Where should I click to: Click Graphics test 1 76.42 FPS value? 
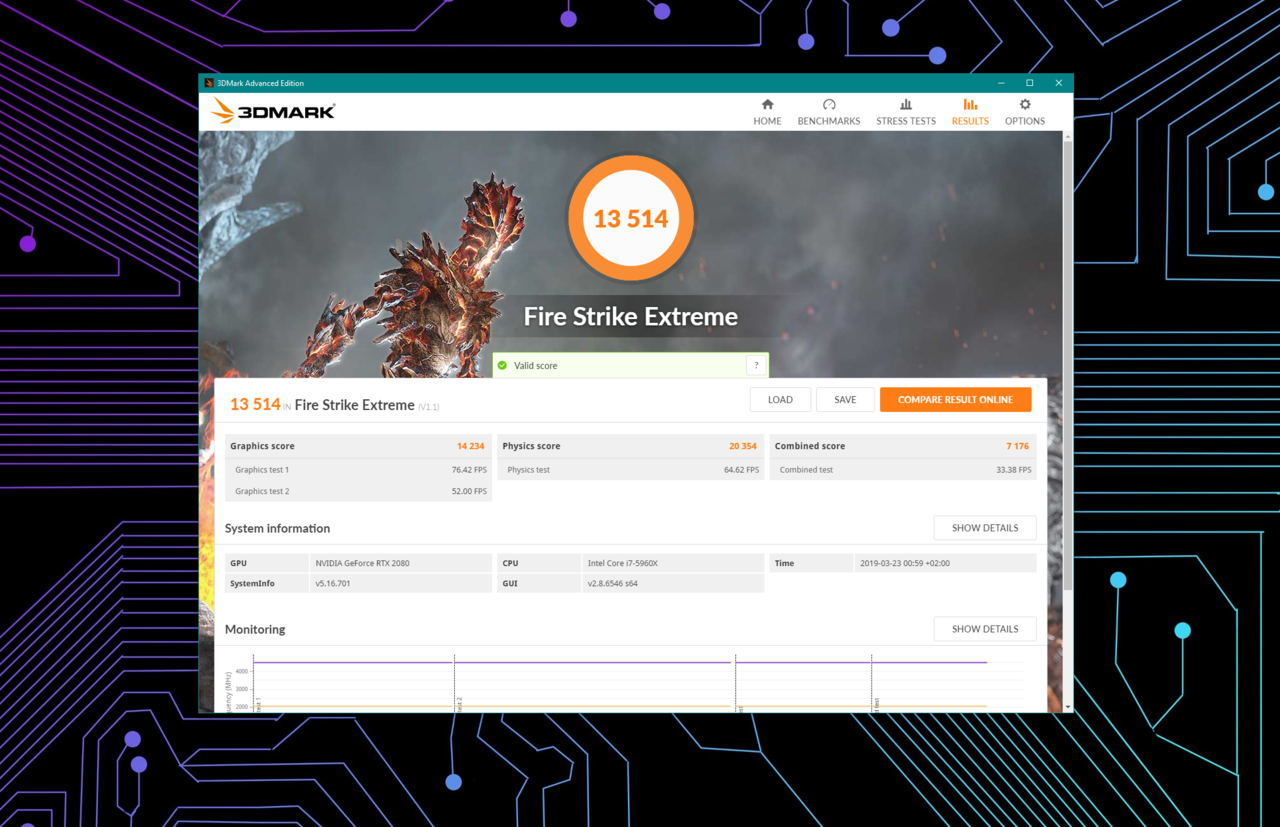point(469,470)
